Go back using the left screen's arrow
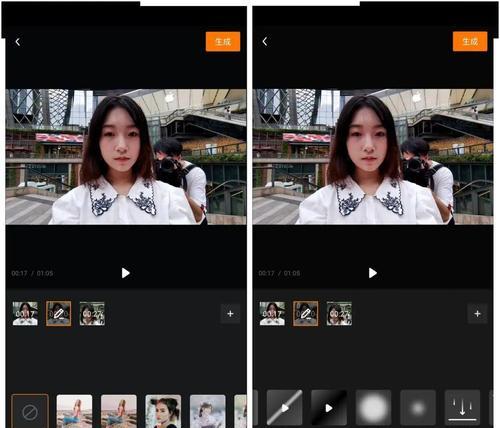 coord(18,42)
